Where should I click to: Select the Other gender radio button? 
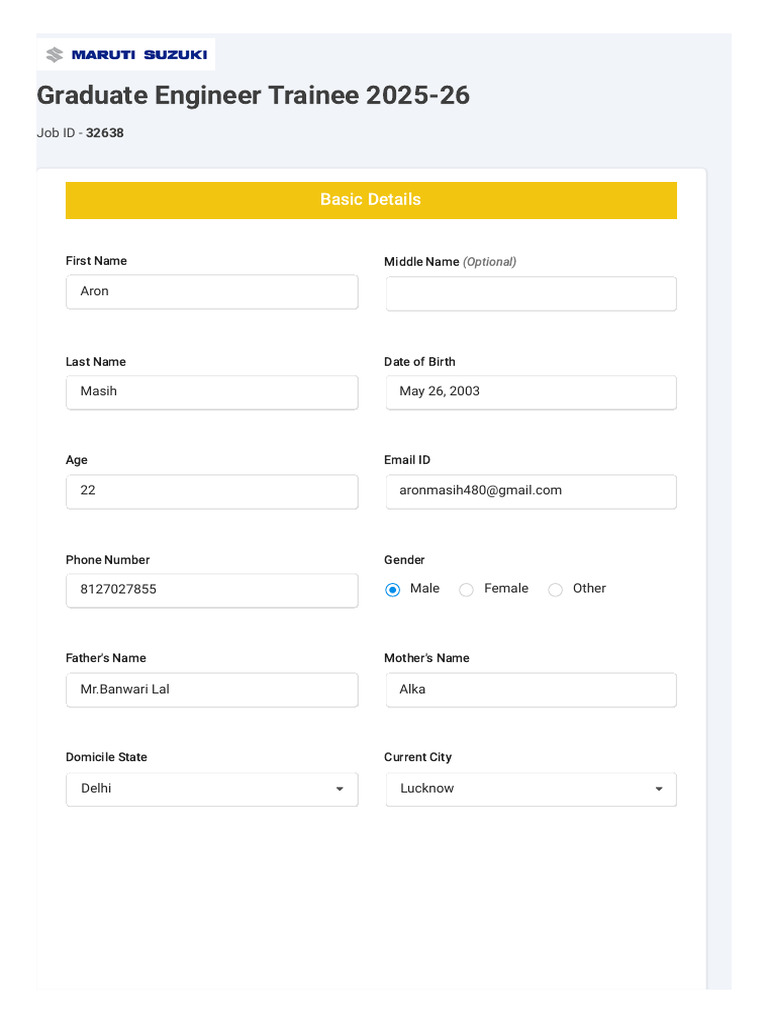(x=555, y=590)
